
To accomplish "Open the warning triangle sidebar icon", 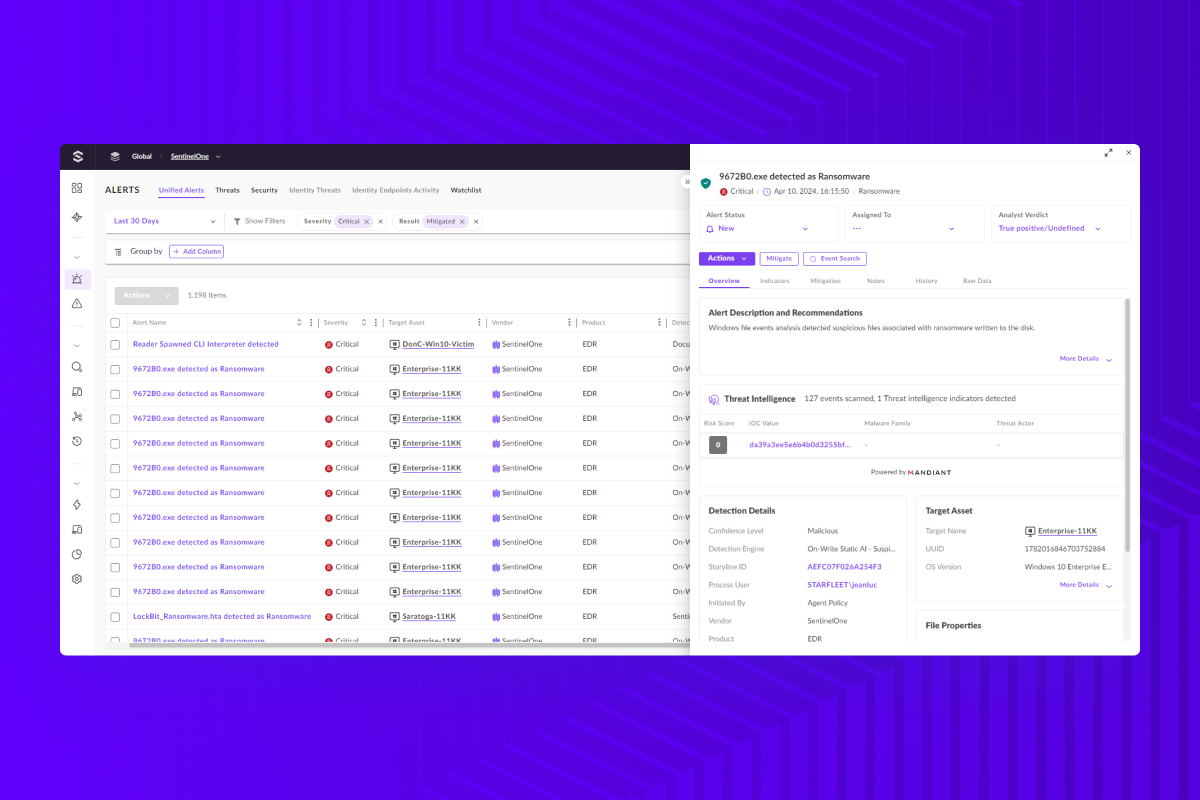I will click(77, 303).
